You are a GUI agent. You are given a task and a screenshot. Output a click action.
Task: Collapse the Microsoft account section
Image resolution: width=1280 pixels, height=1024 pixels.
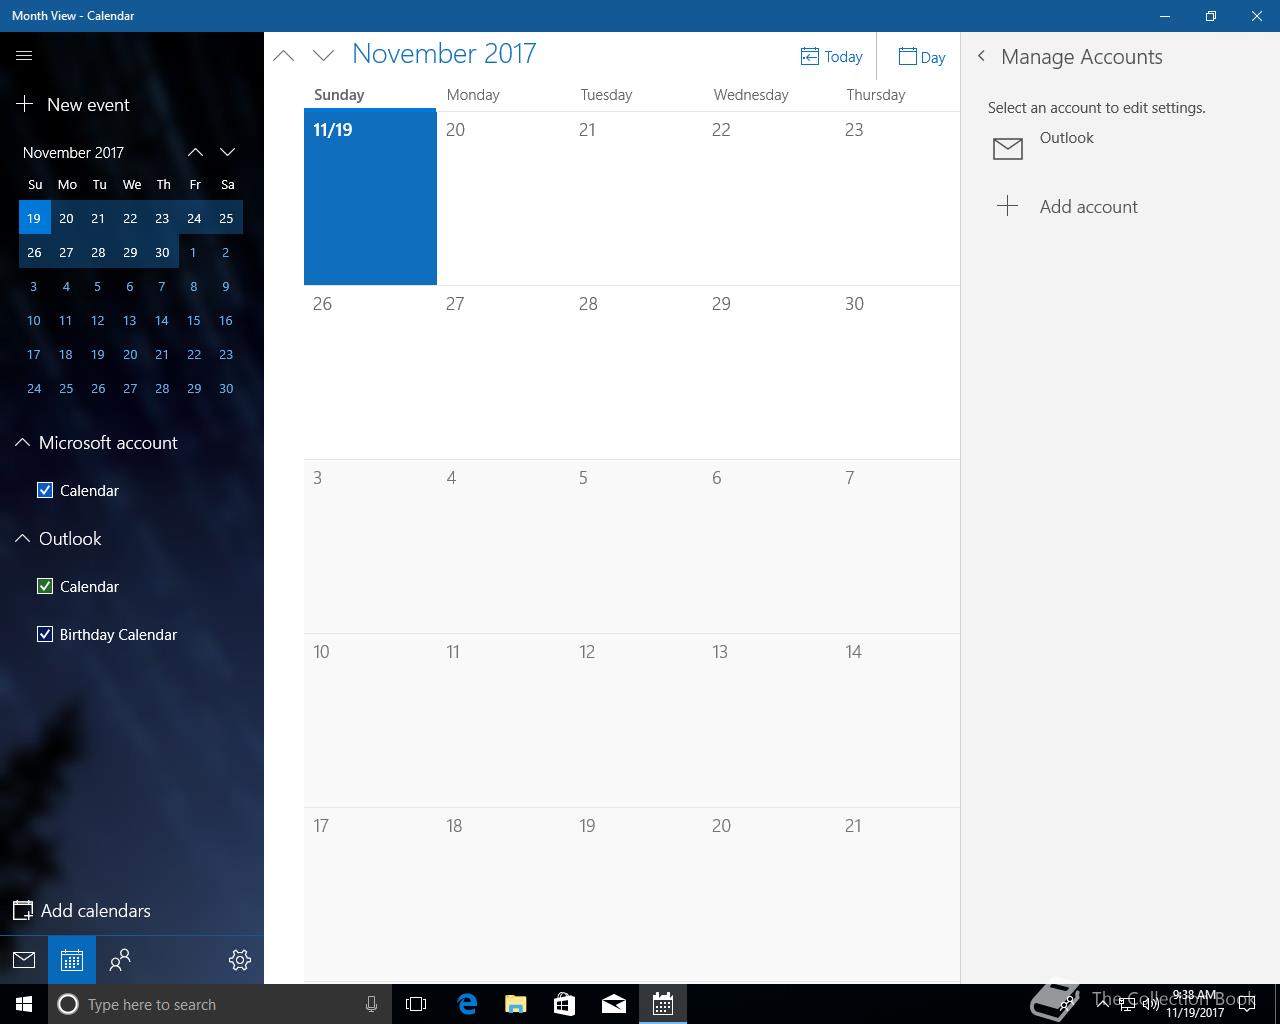pyautogui.click(x=22, y=442)
